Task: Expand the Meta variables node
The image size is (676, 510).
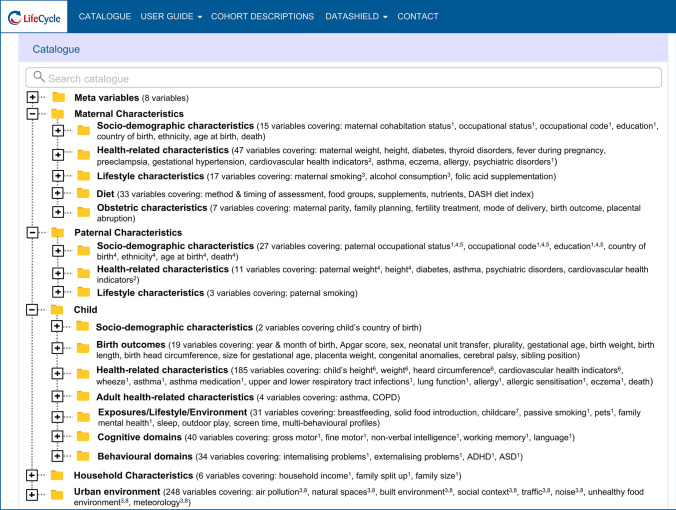Action: coord(32,98)
